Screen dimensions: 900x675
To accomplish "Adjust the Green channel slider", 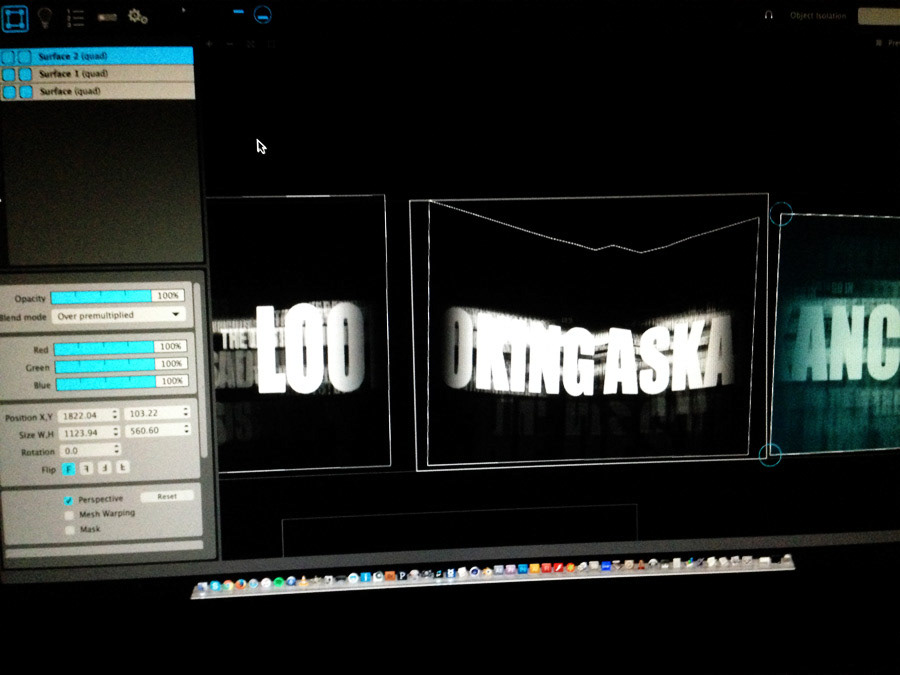I will [105, 364].
